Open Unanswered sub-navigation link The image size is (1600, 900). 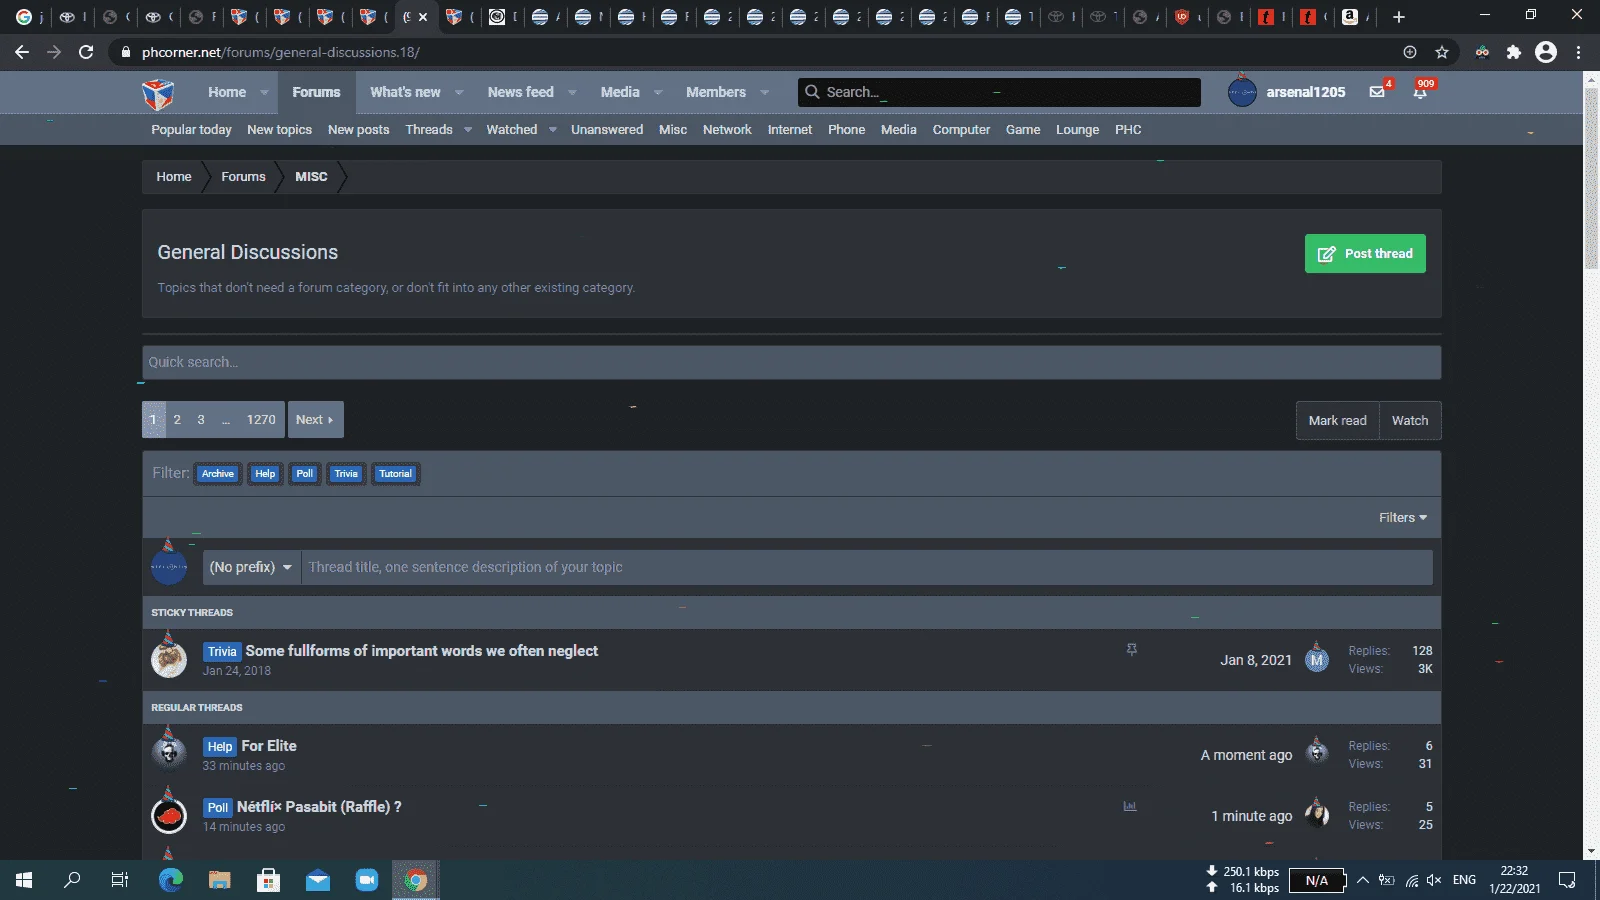click(607, 130)
